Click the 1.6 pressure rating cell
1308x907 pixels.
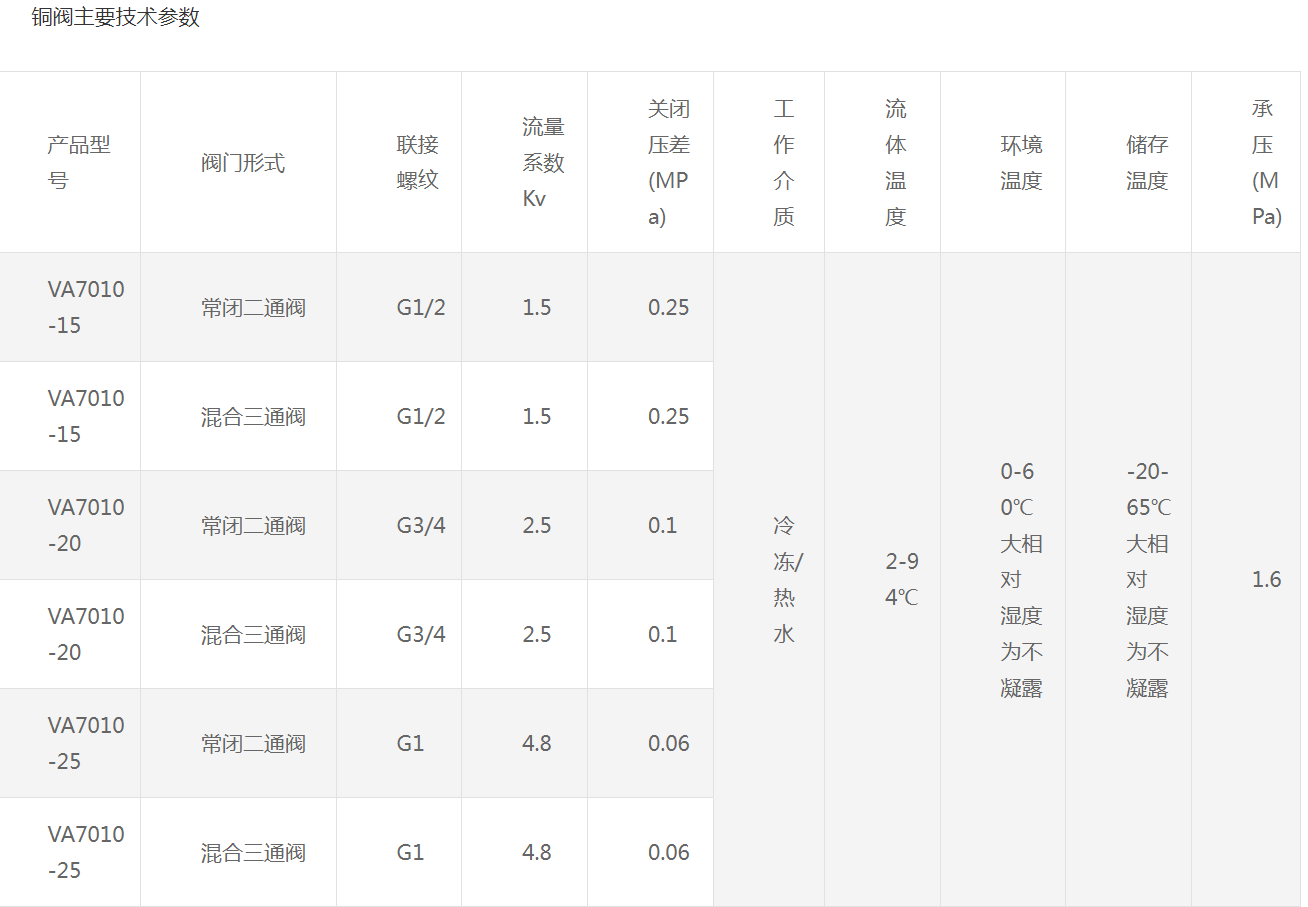point(1266,580)
